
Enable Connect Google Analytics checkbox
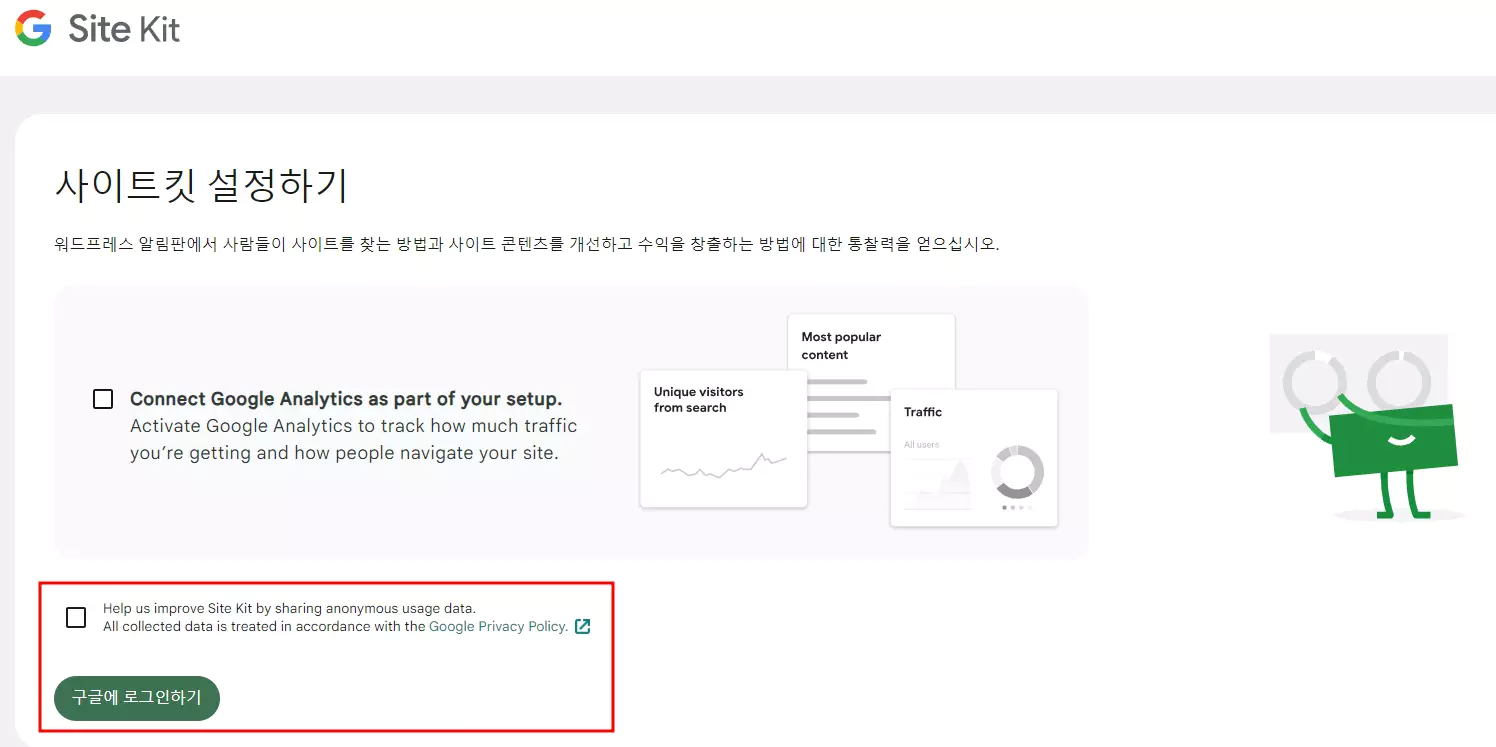click(103, 399)
